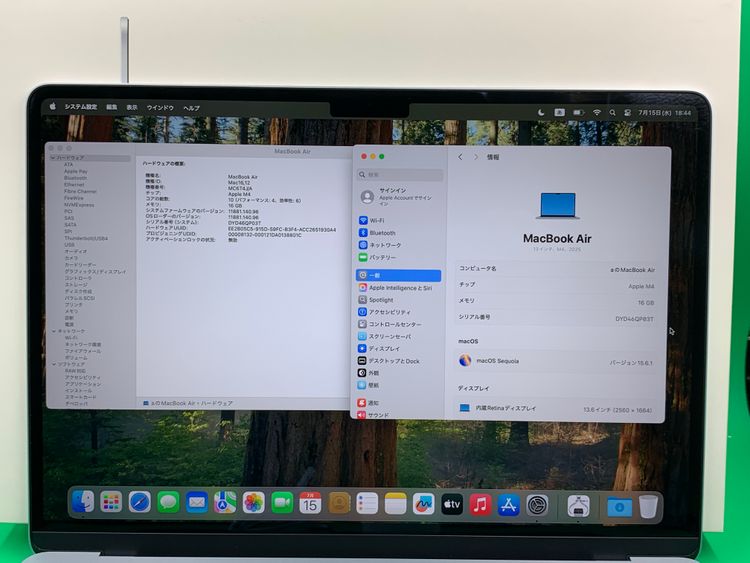This screenshot has width=750, height=563.
Task: Click battery status in menu bar
Action: click(x=578, y=112)
